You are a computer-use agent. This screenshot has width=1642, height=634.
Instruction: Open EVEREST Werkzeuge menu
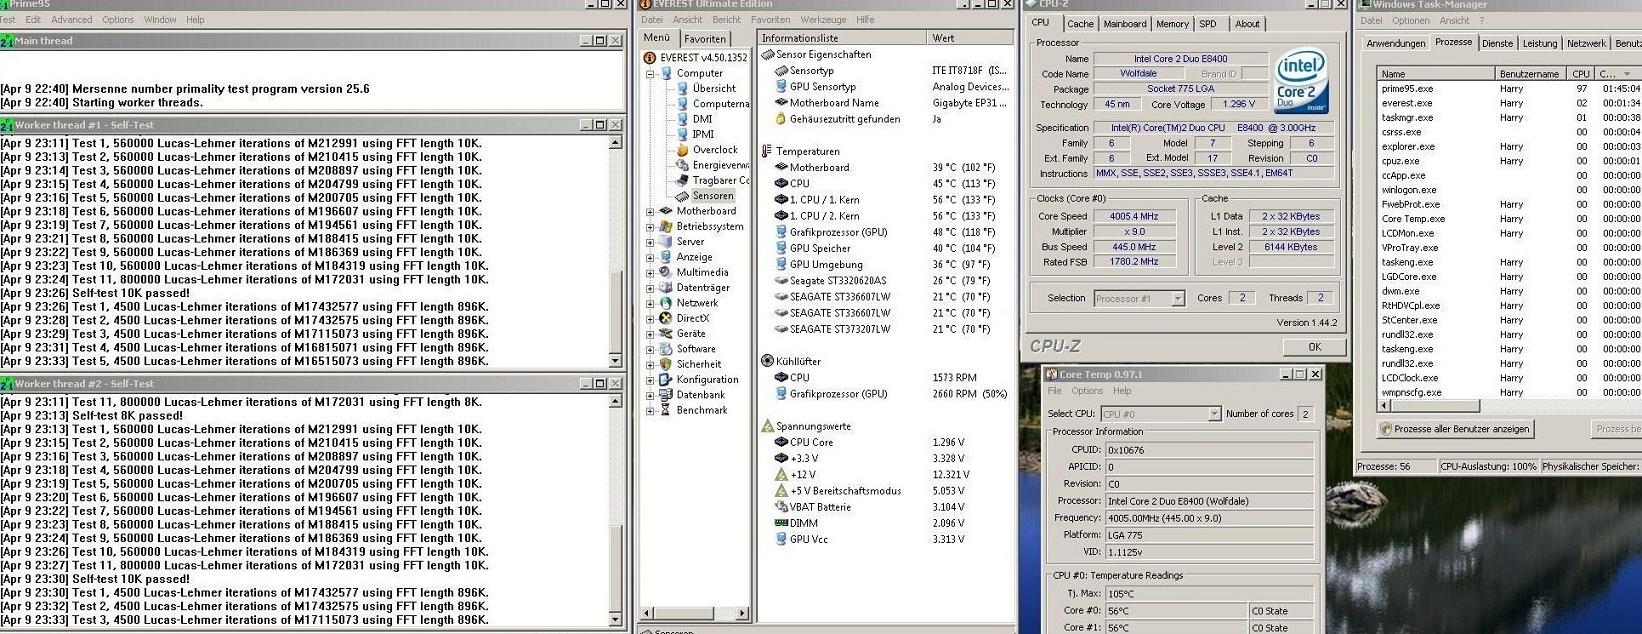pos(823,20)
